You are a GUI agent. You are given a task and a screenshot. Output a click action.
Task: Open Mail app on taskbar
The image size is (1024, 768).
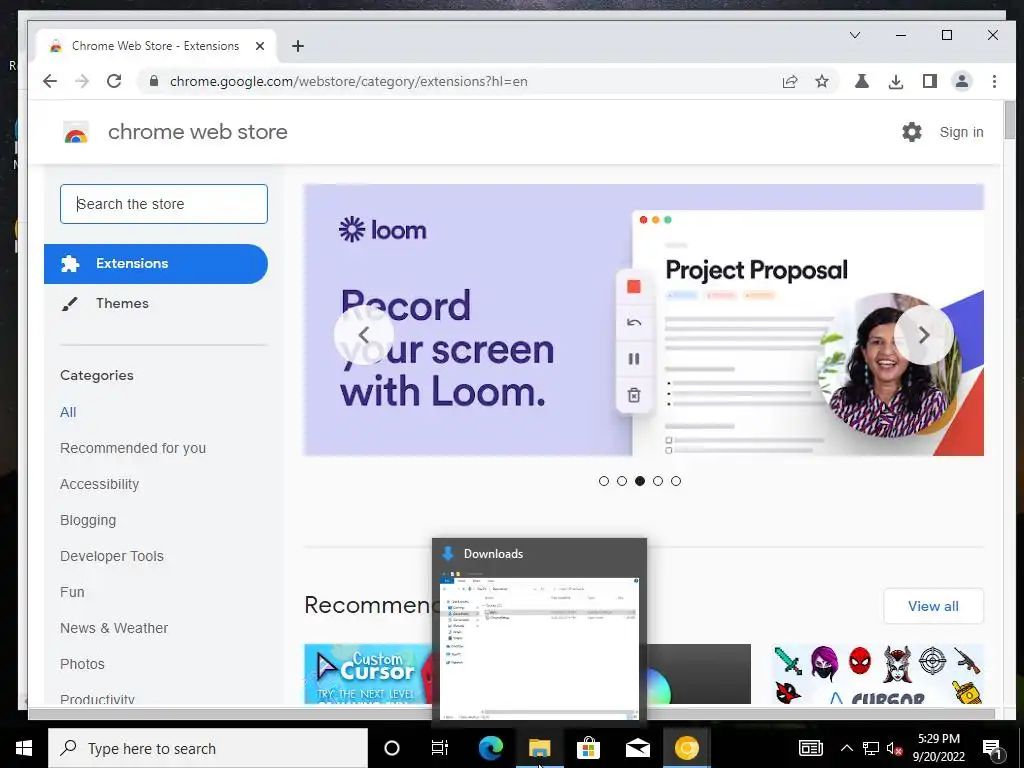[x=637, y=748]
